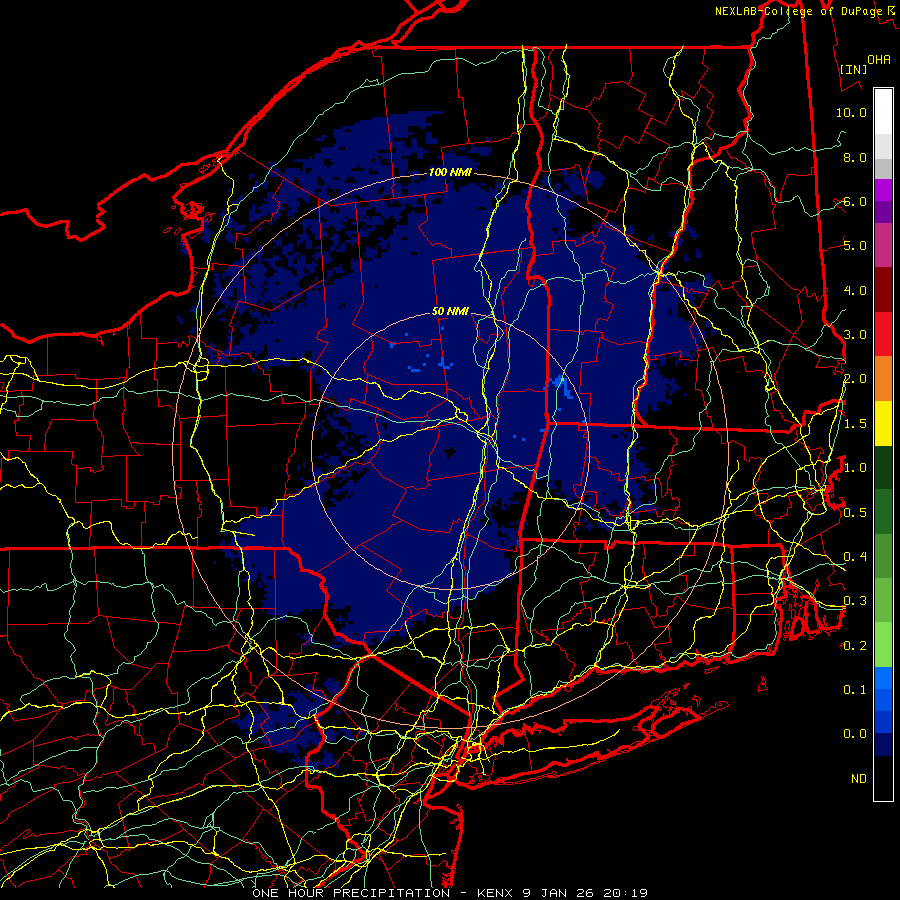Click the 100 NMI range ring label
Screen dimensions: 900x900
pyautogui.click(x=450, y=172)
